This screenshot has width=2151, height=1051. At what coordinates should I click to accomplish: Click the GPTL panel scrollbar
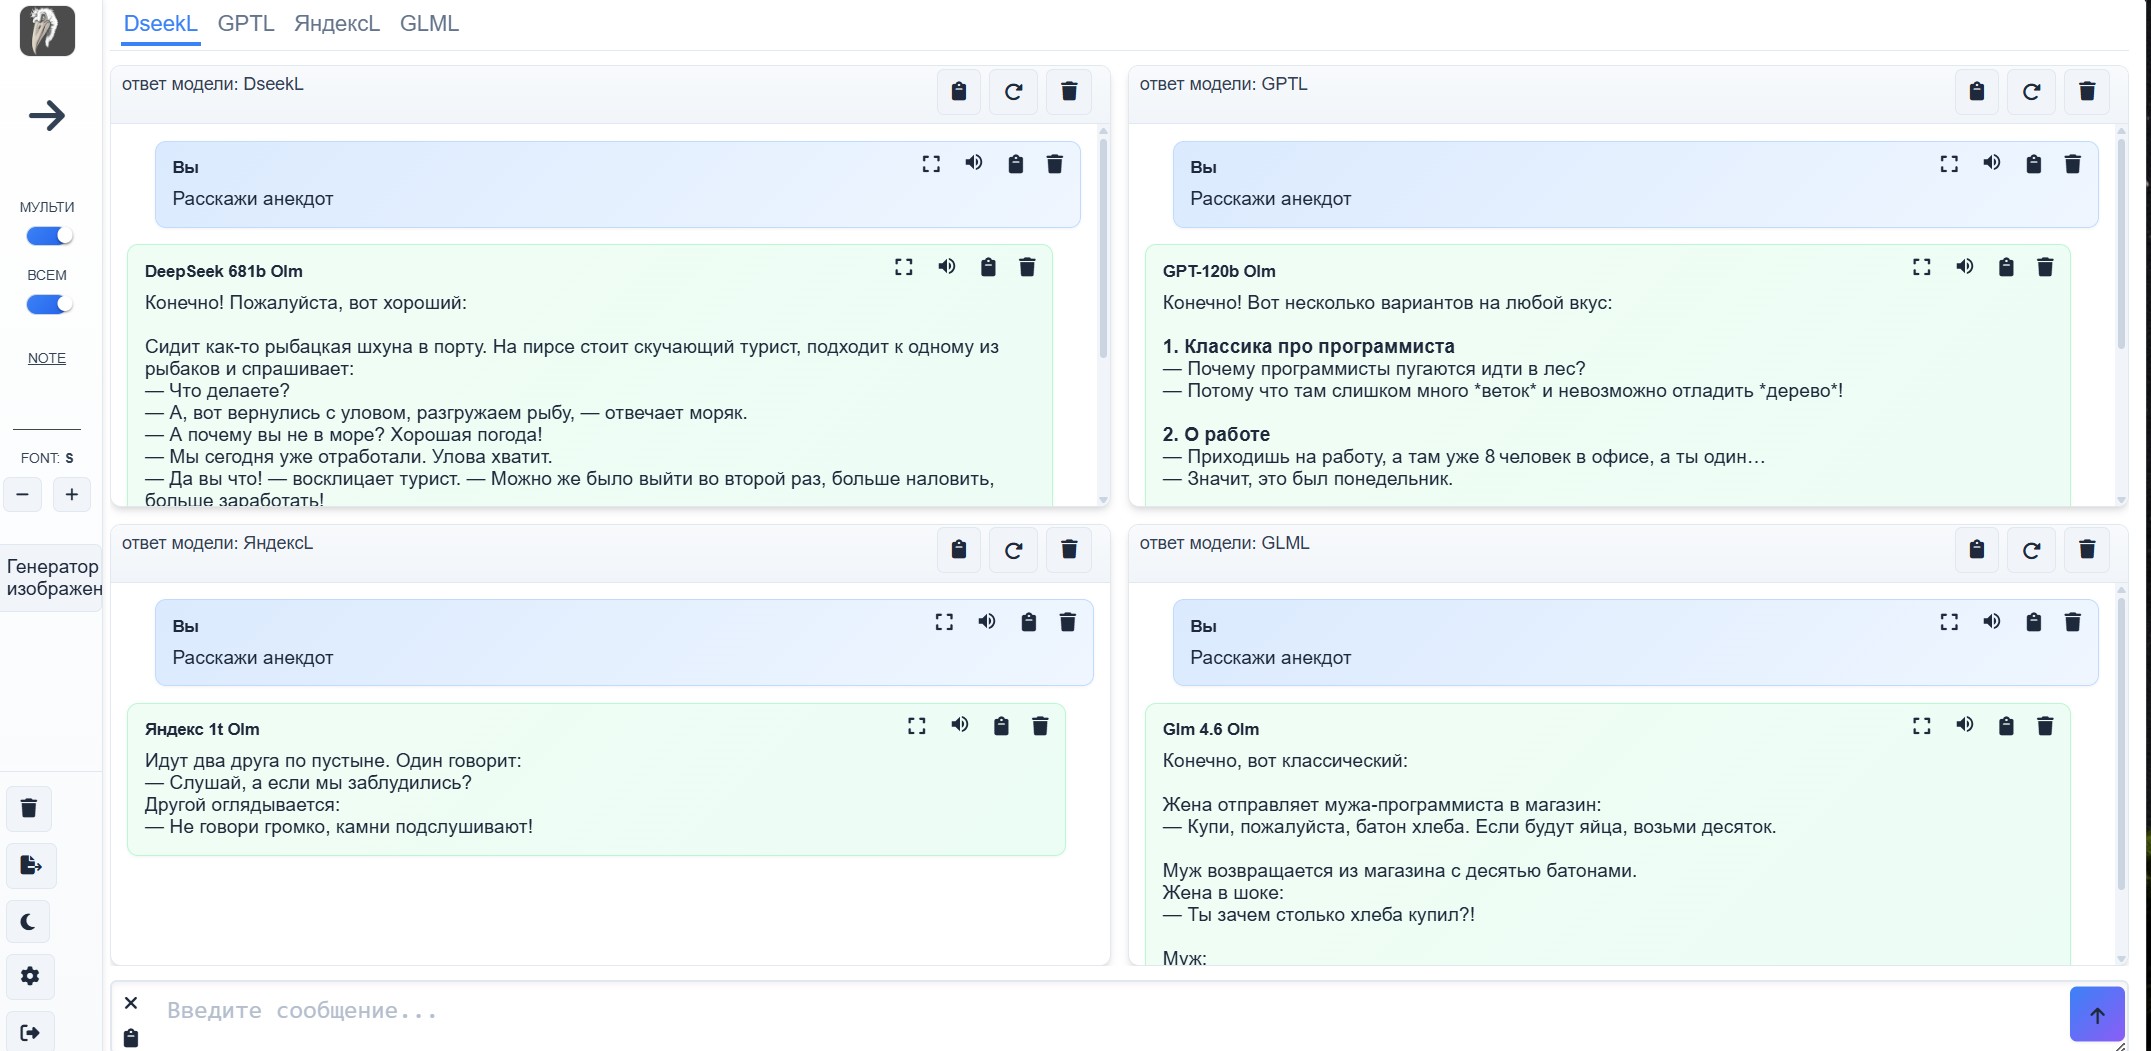[x=2121, y=244]
